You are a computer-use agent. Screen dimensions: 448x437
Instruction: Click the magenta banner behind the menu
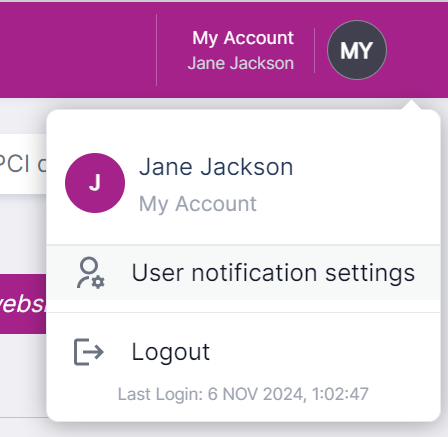[23, 304]
